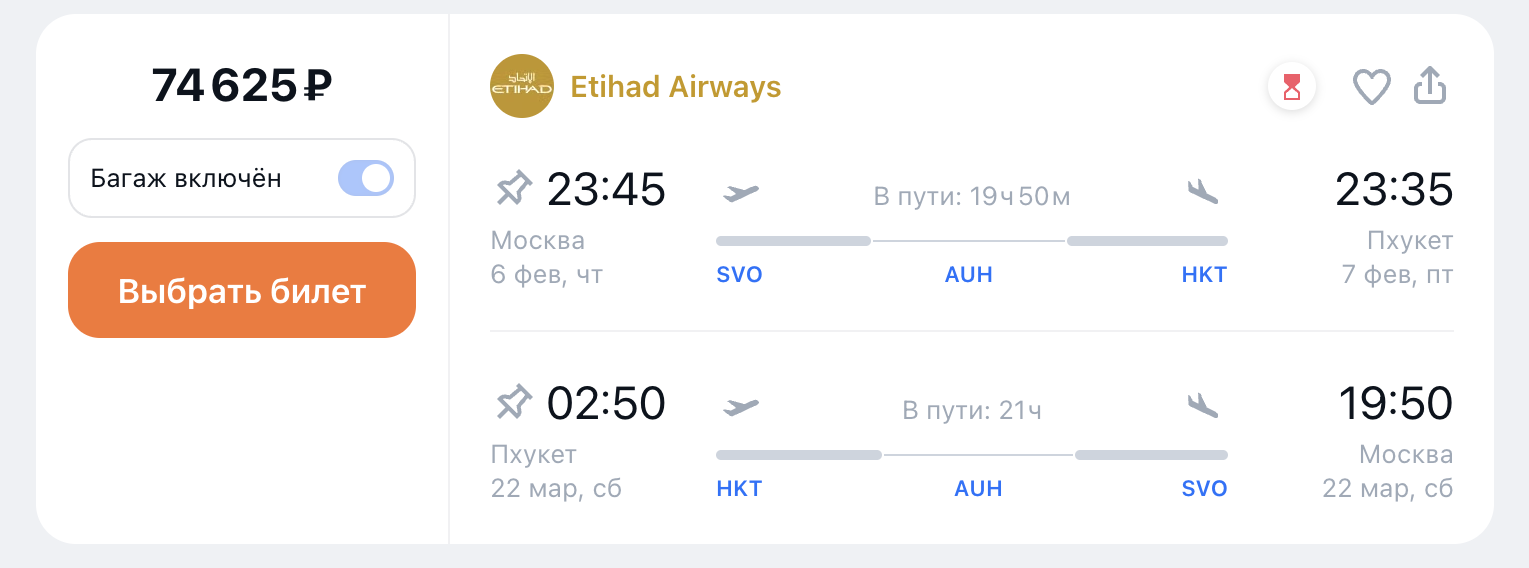This screenshot has width=1529, height=568.
Task: Click the Etihad Airways logo
Action: (x=522, y=86)
